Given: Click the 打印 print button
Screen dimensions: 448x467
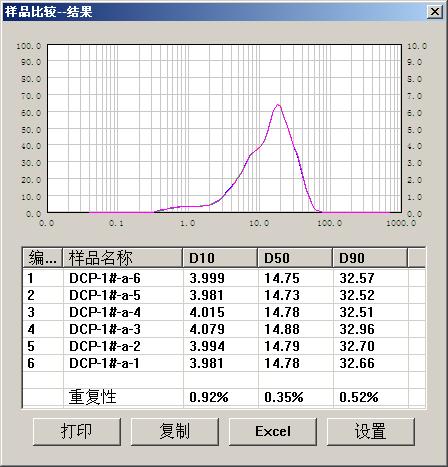Looking at the screenshot, I should (77, 431).
